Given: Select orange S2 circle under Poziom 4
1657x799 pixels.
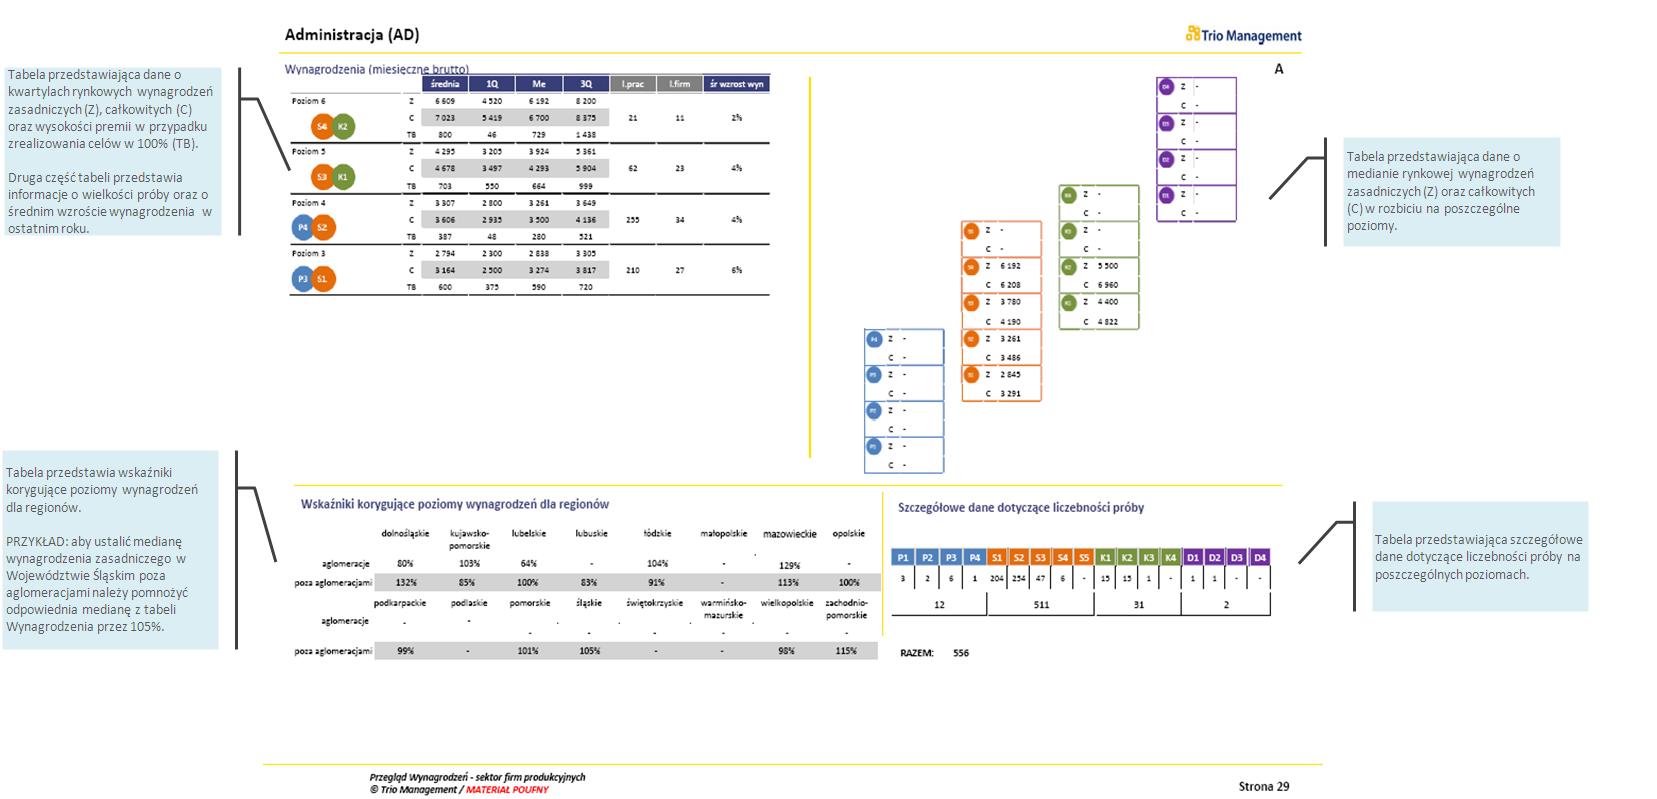Looking at the screenshot, I should [x=323, y=228].
